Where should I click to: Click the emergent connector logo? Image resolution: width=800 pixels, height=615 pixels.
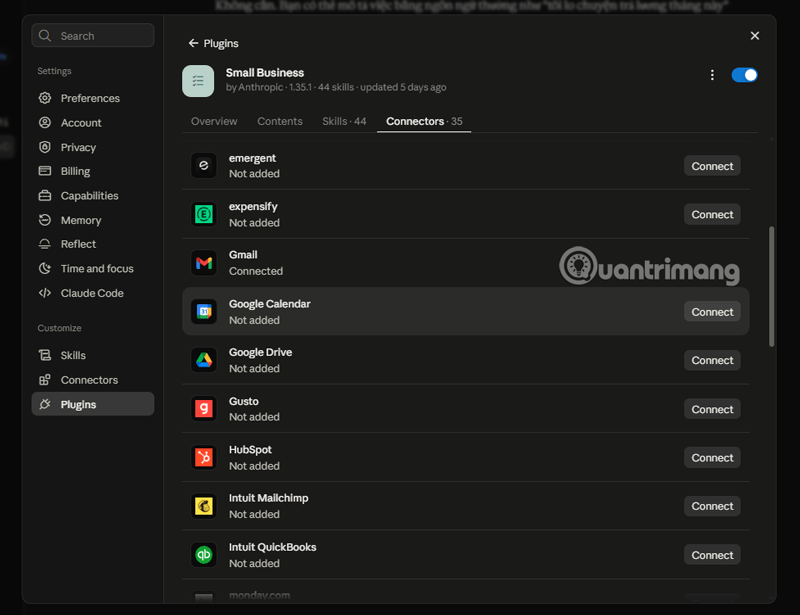(204, 165)
